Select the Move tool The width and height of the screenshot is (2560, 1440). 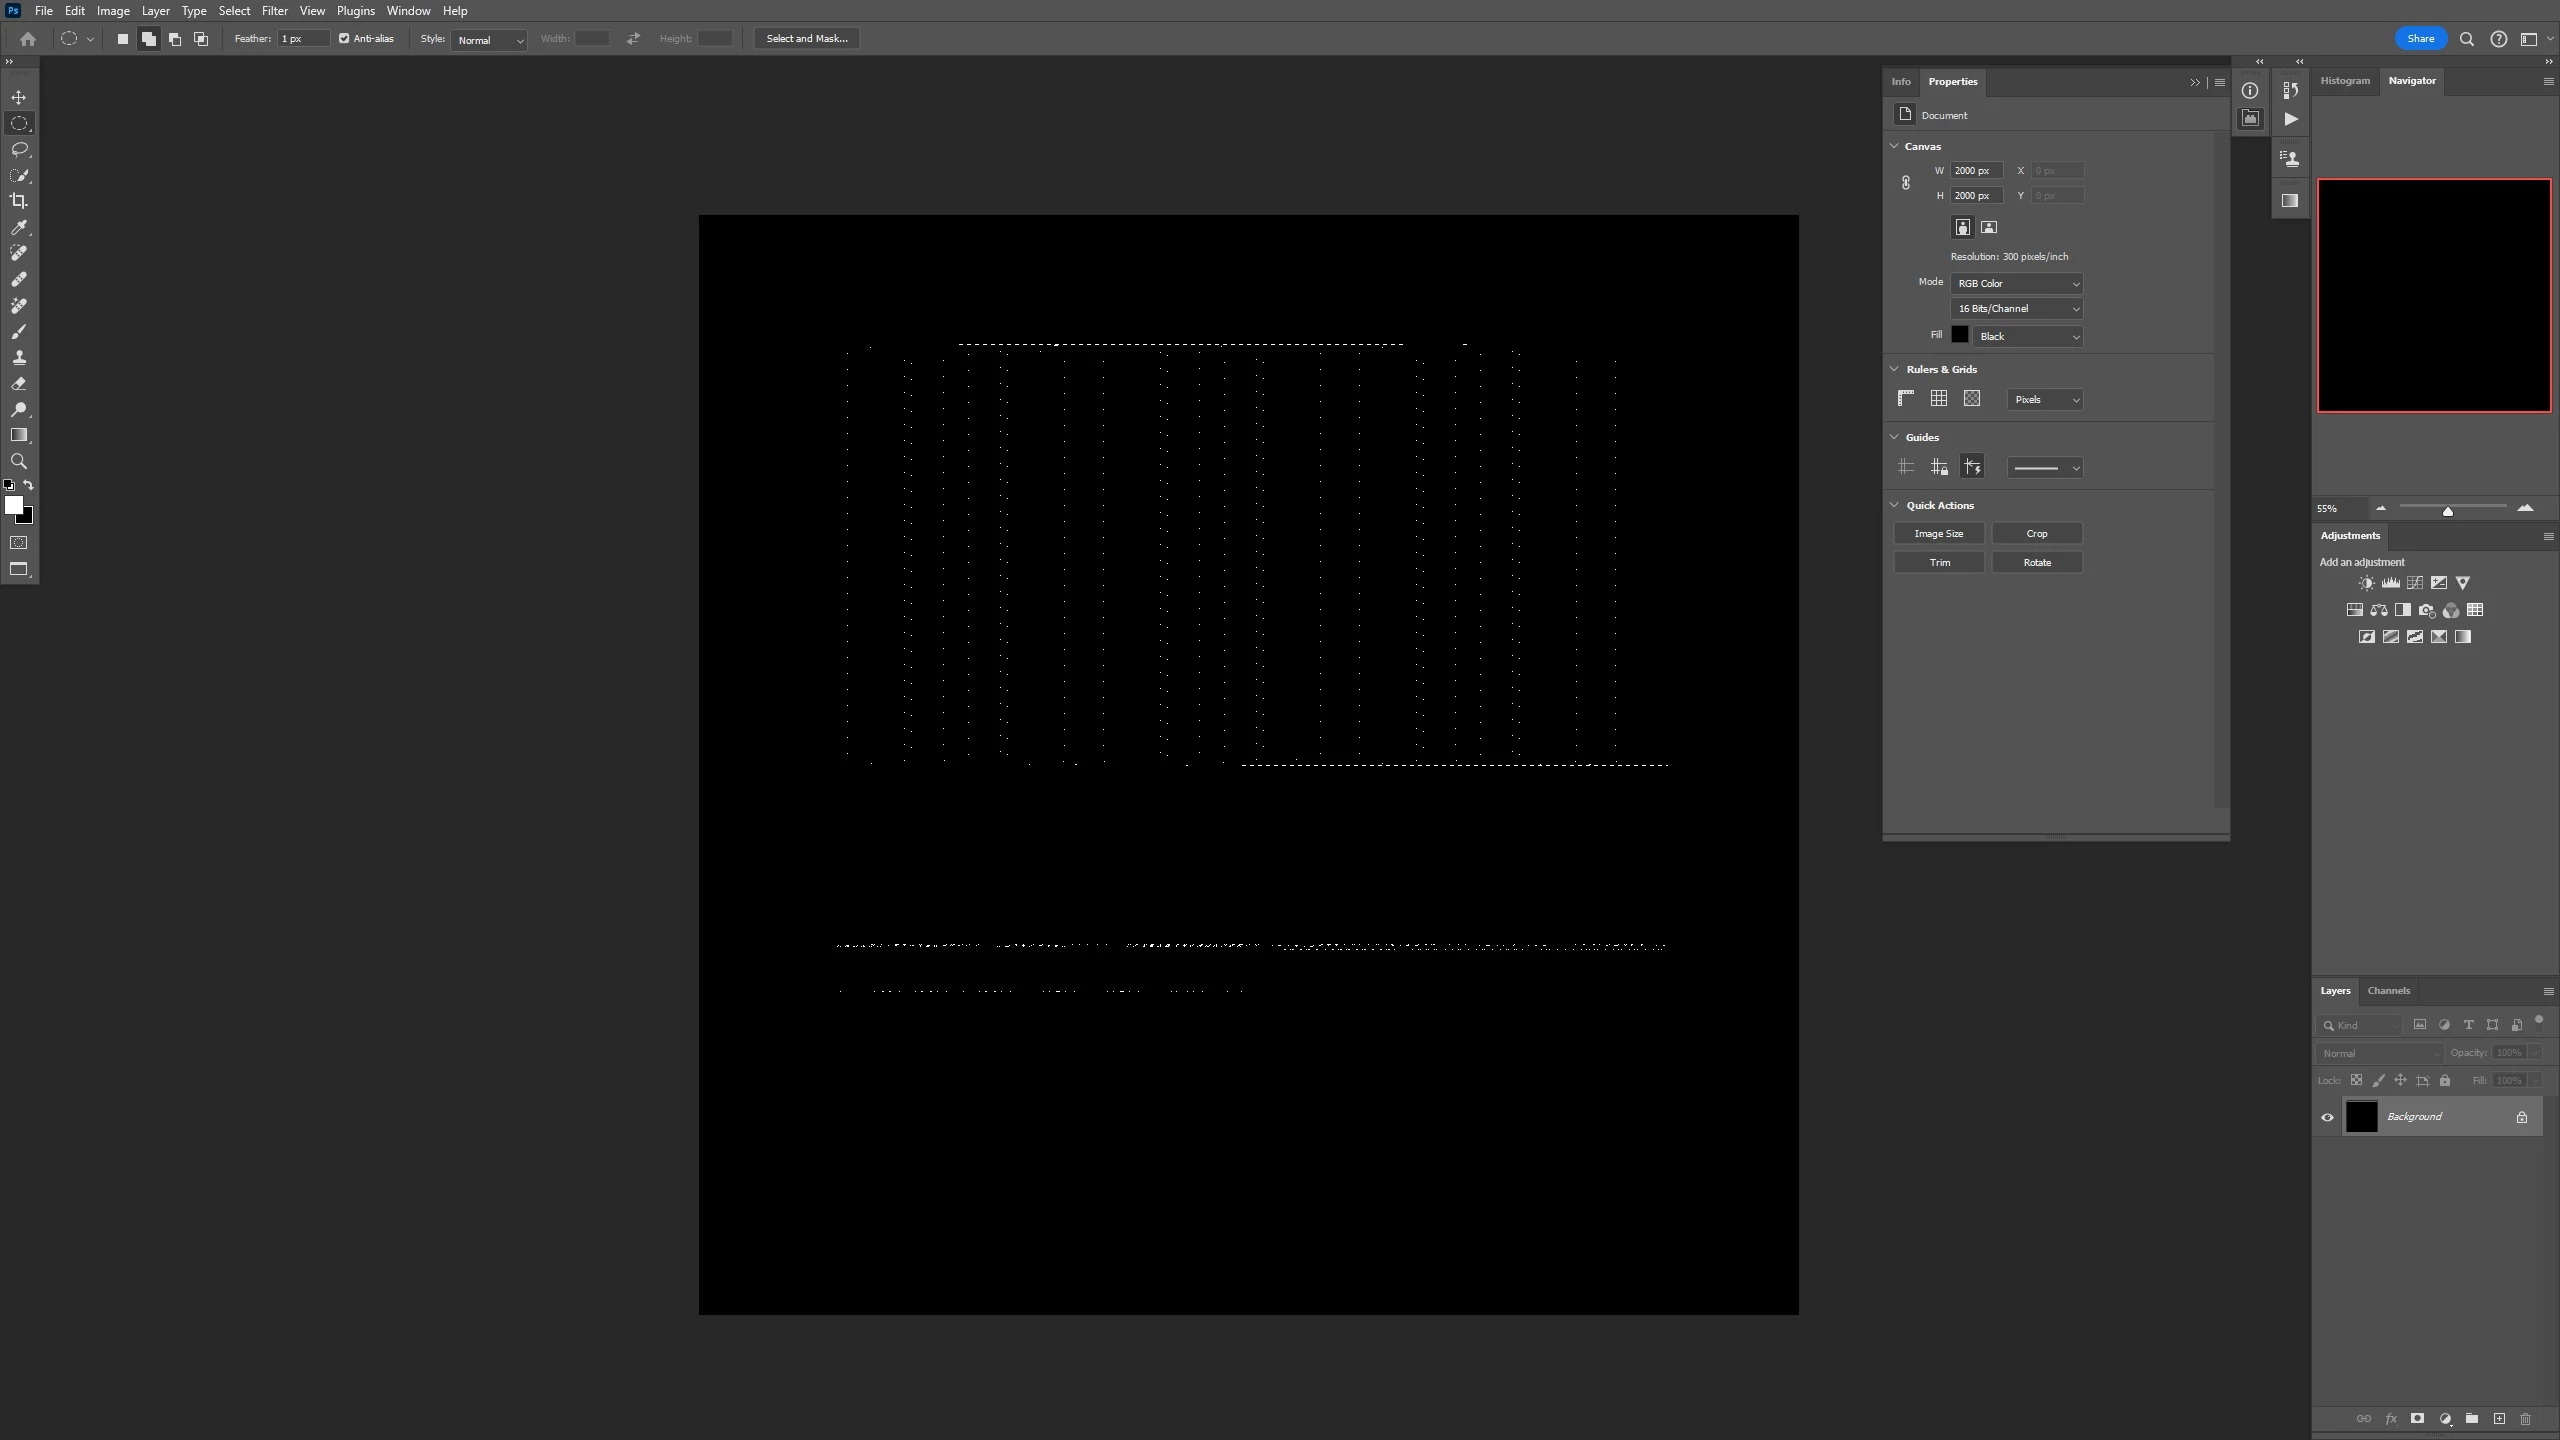pyautogui.click(x=19, y=97)
